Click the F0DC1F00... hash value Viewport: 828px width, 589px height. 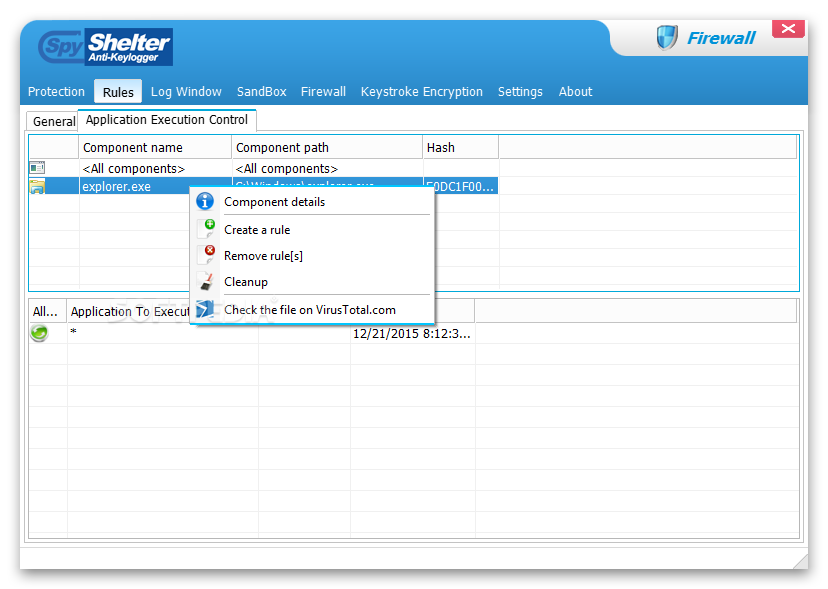coord(460,186)
